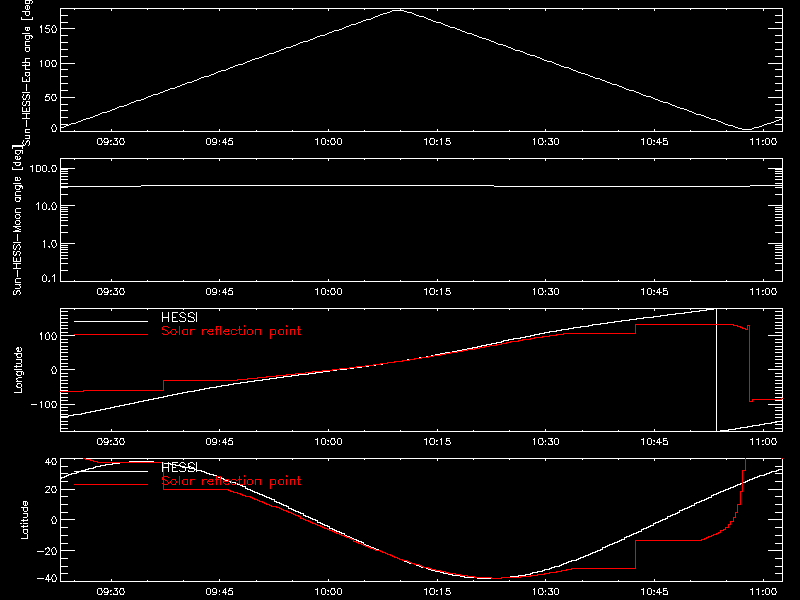This screenshot has height=600, width=800.
Task: Choose 09:30 label under Longitude plot
Action: 111,442
